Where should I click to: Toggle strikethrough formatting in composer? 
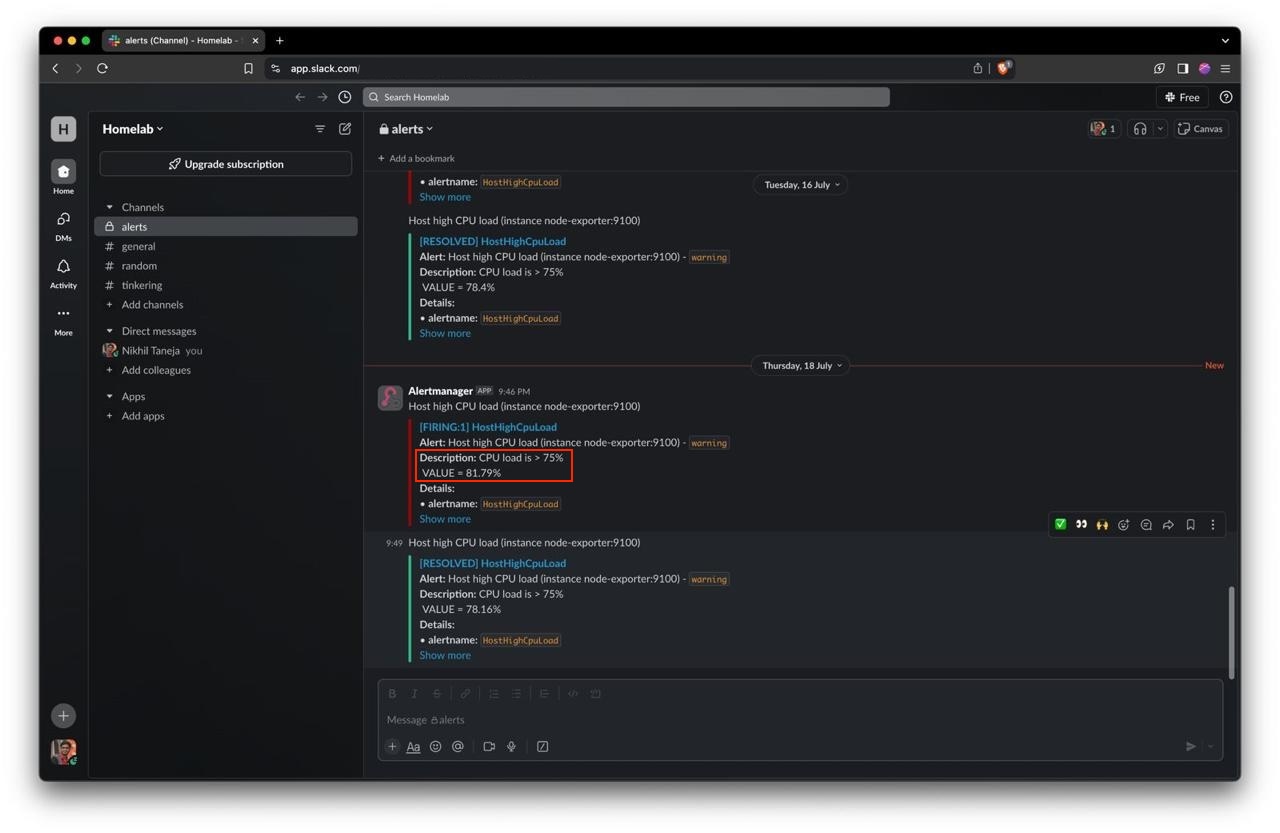point(436,693)
